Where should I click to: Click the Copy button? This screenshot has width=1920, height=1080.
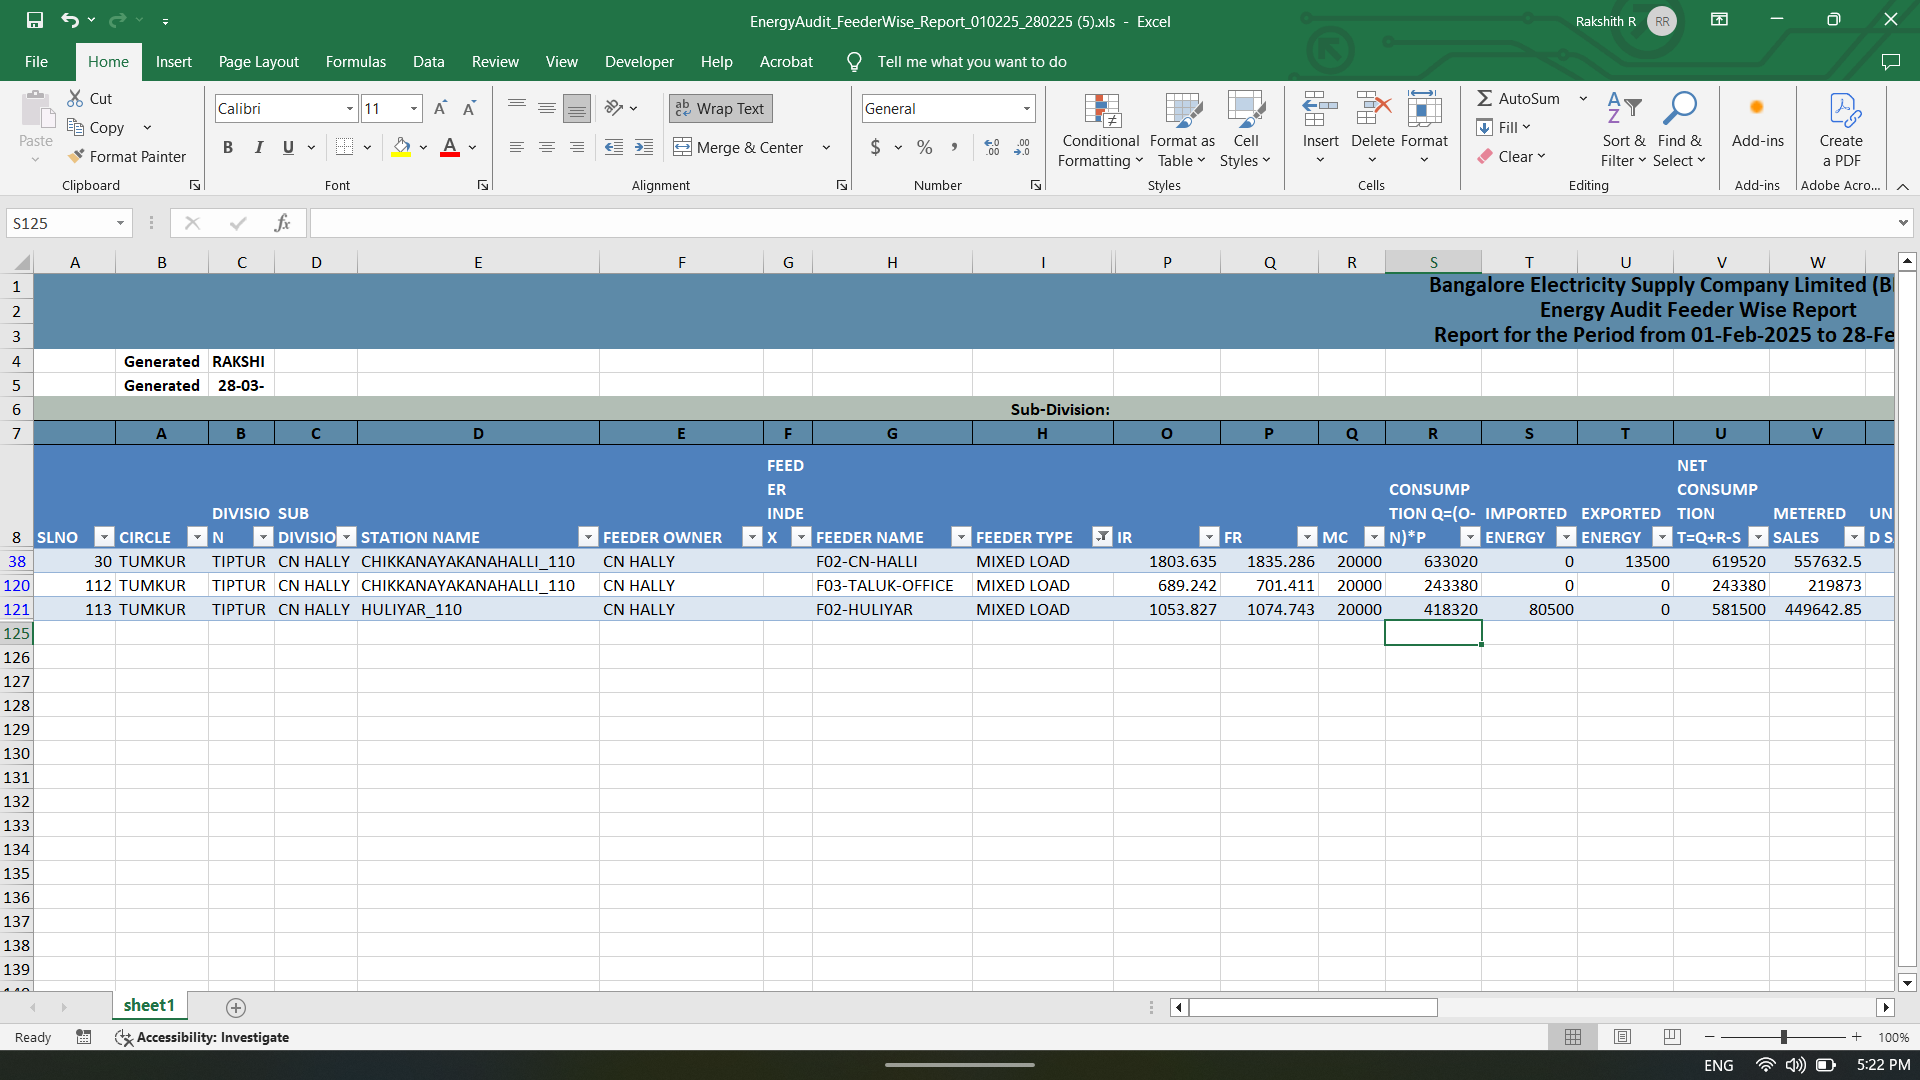pos(97,127)
